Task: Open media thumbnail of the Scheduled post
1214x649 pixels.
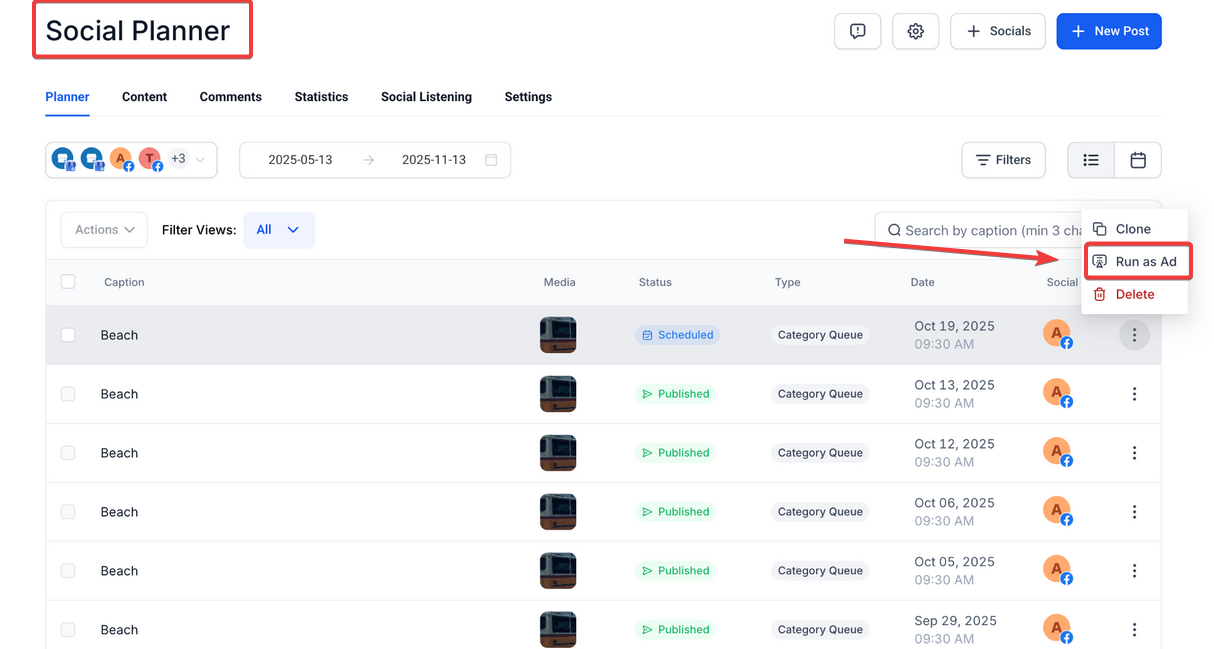Action: coord(558,335)
